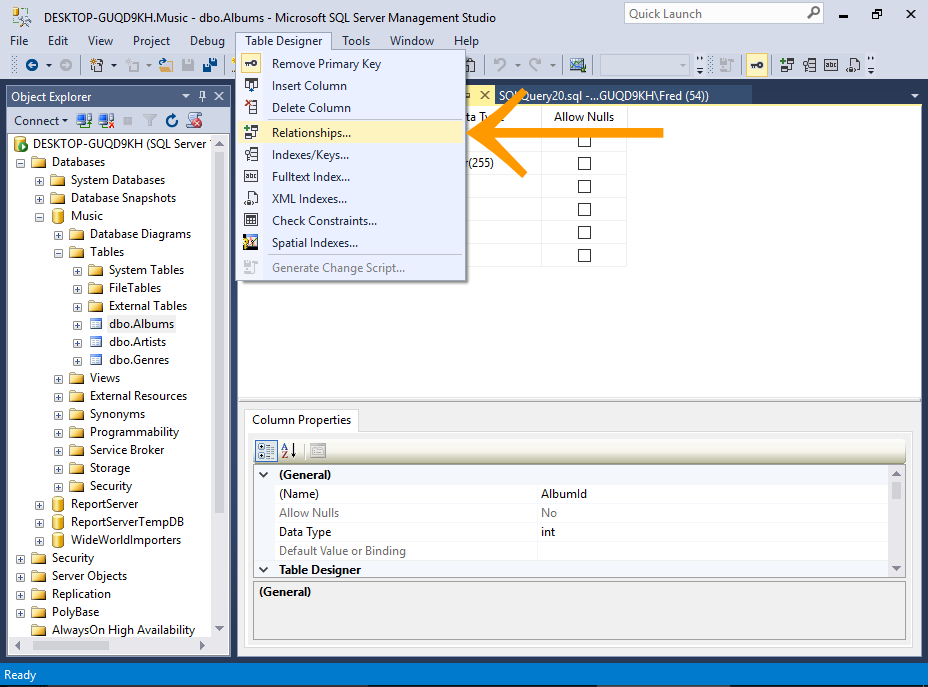Toggle Allow Nulls for the second column row
Screen dimensions: 928x687
[583, 162]
